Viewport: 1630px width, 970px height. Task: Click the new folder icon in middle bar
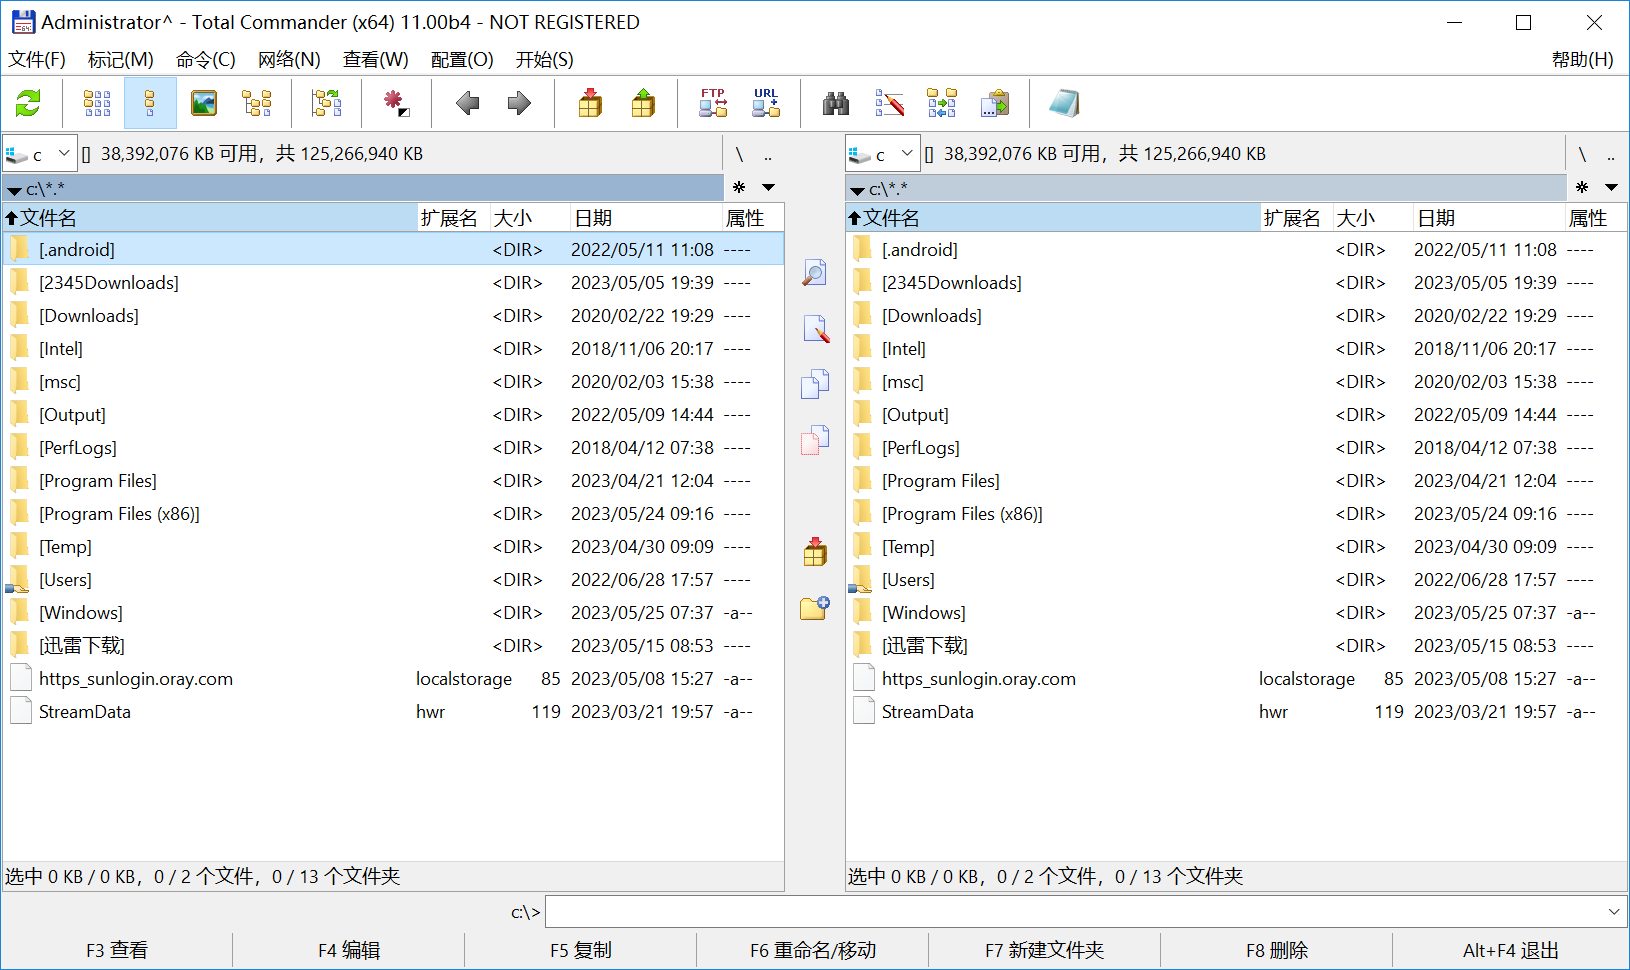[815, 608]
